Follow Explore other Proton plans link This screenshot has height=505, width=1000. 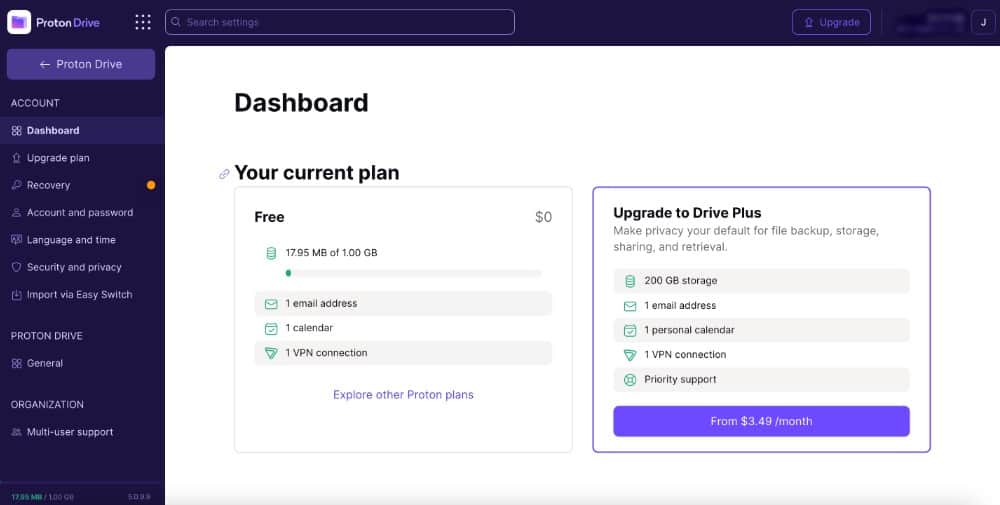click(x=403, y=395)
